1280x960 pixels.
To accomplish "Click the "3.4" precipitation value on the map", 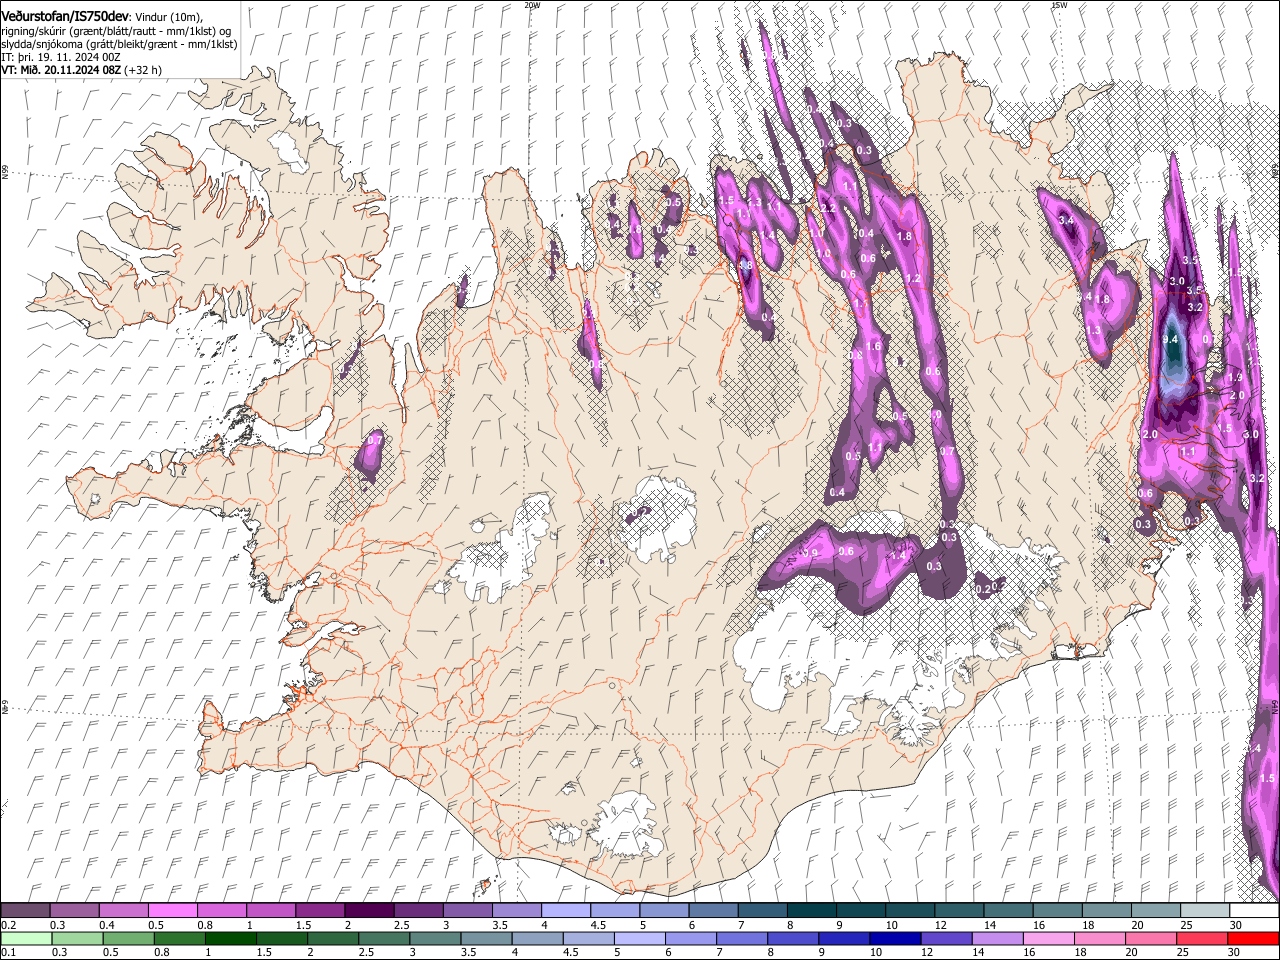I will pyautogui.click(x=1066, y=220).
